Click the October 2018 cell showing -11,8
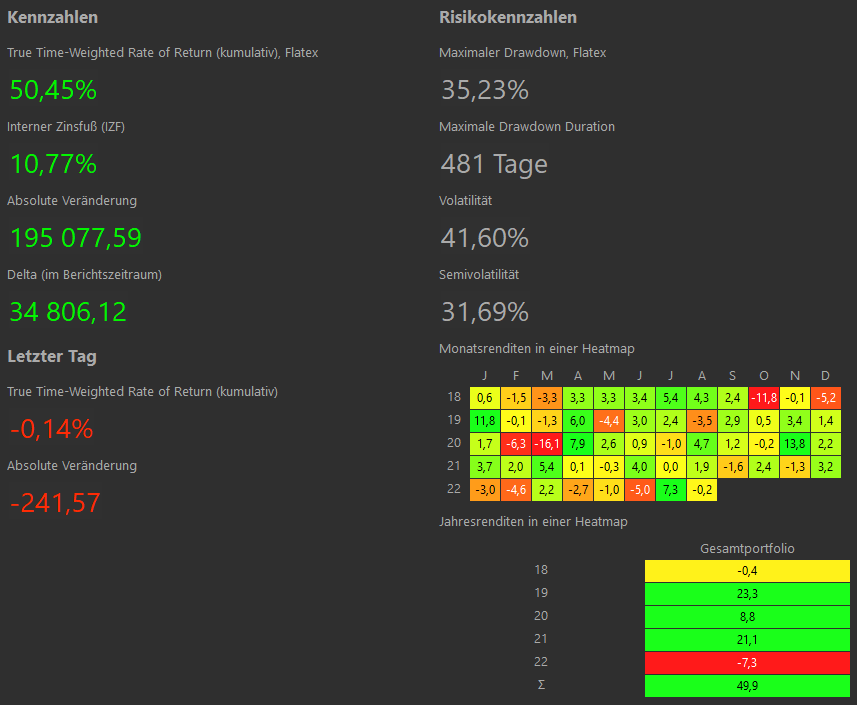The width and height of the screenshot is (857, 705). pos(764,398)
